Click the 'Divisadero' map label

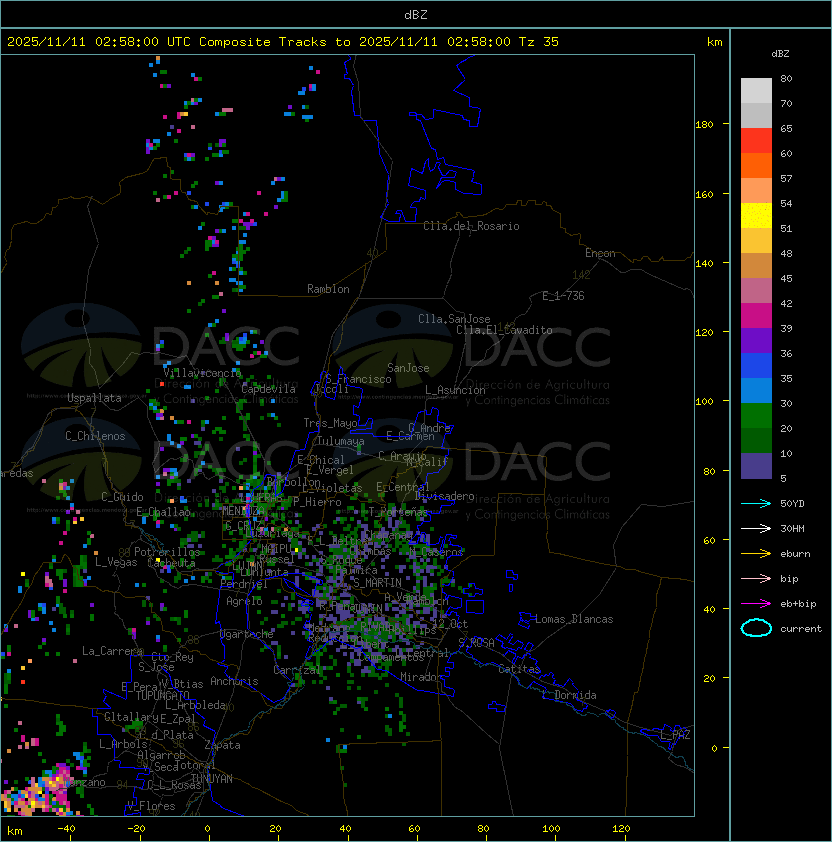tap(444, 496)
